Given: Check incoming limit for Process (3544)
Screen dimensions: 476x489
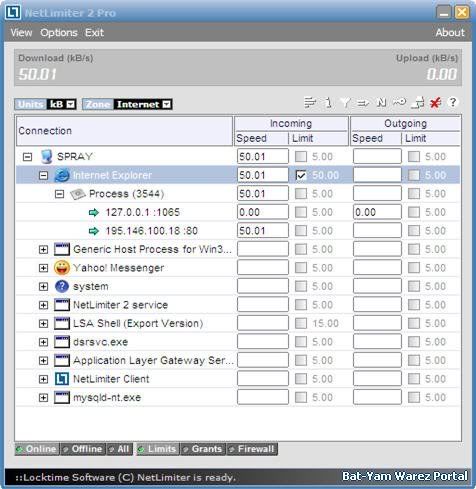Looking at the screenshot, I should [301, 194].
